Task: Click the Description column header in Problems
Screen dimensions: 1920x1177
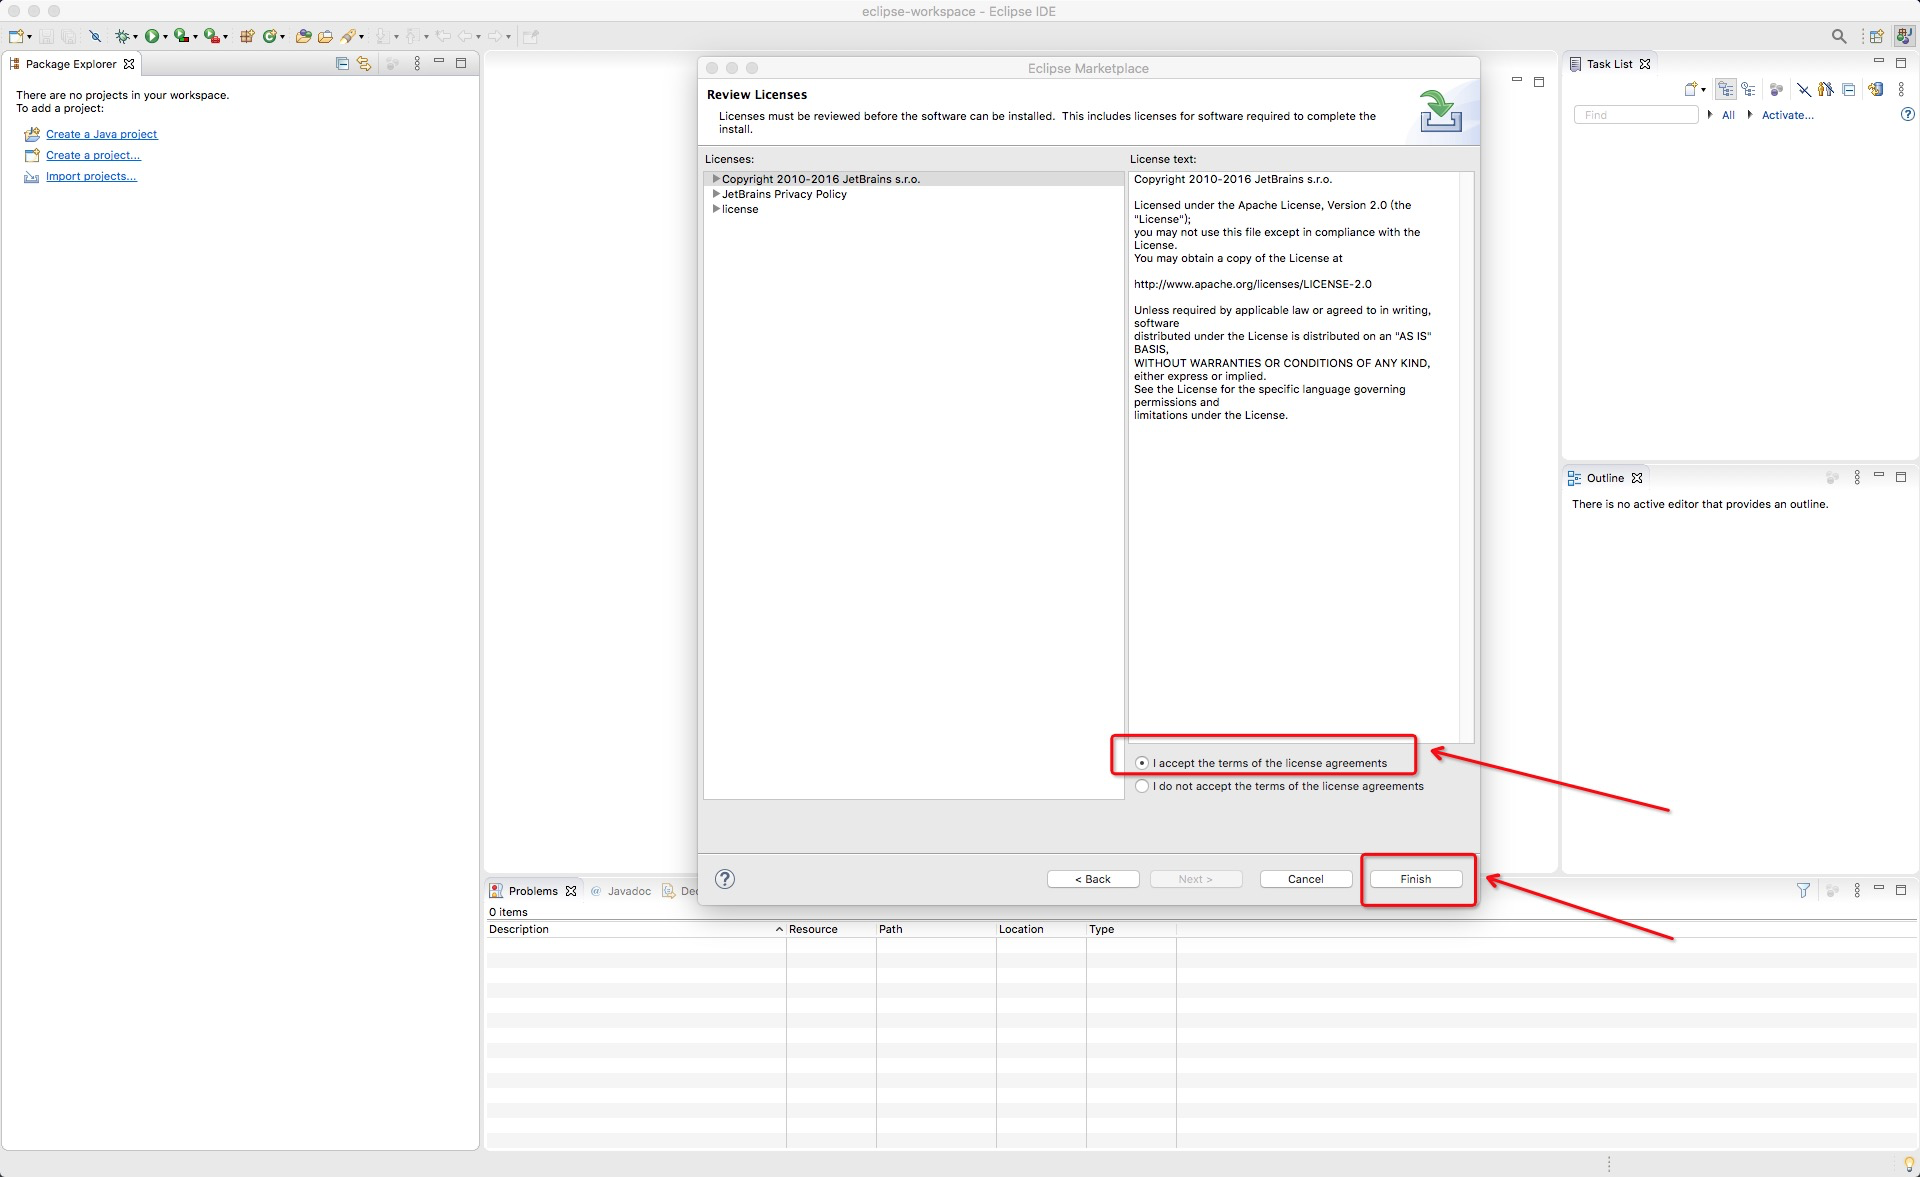Action: point(635,929)
